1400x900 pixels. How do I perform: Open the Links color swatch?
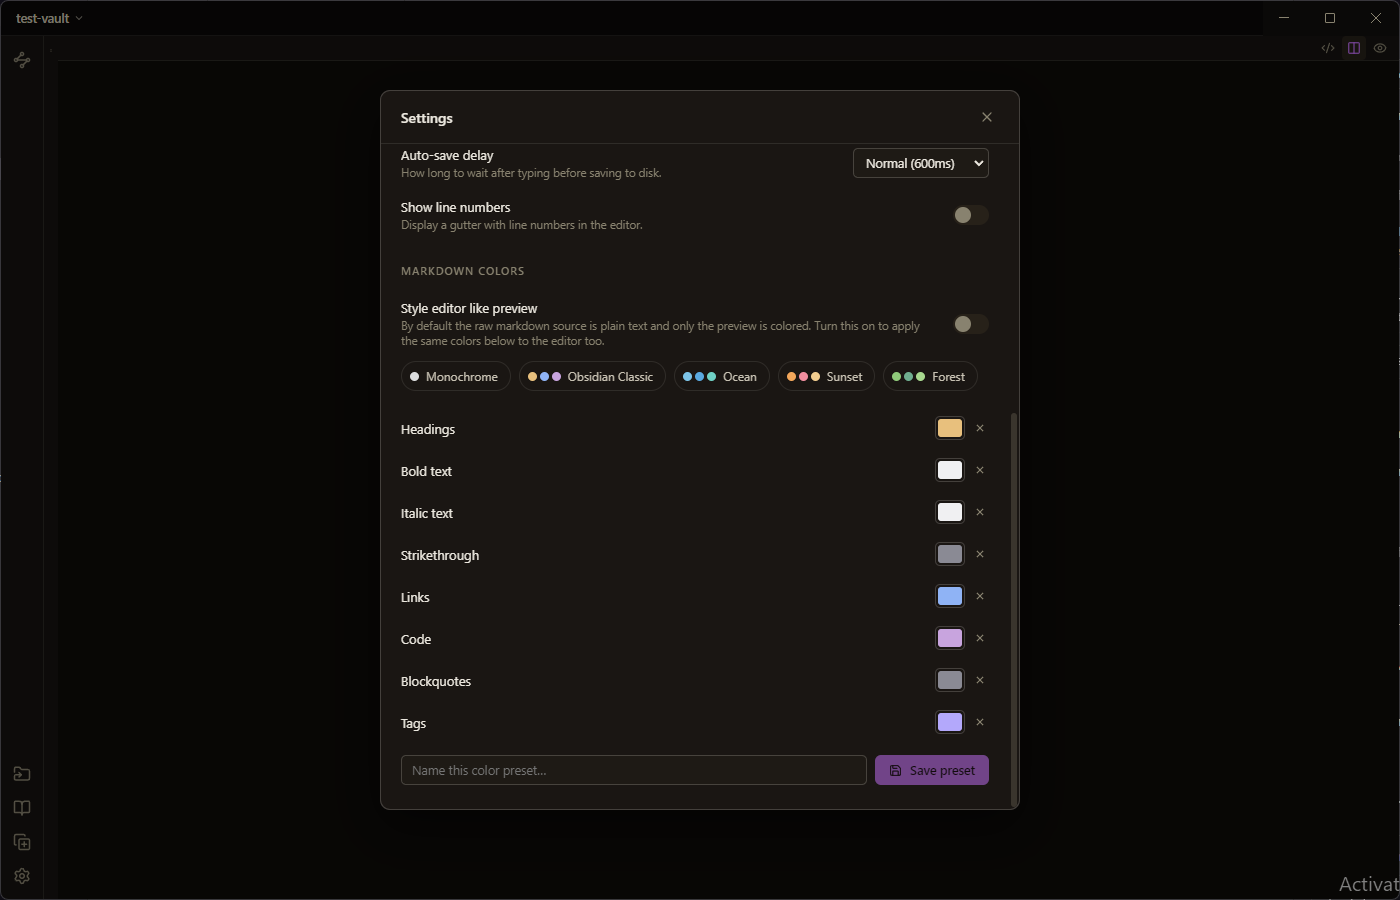(950, 596)
